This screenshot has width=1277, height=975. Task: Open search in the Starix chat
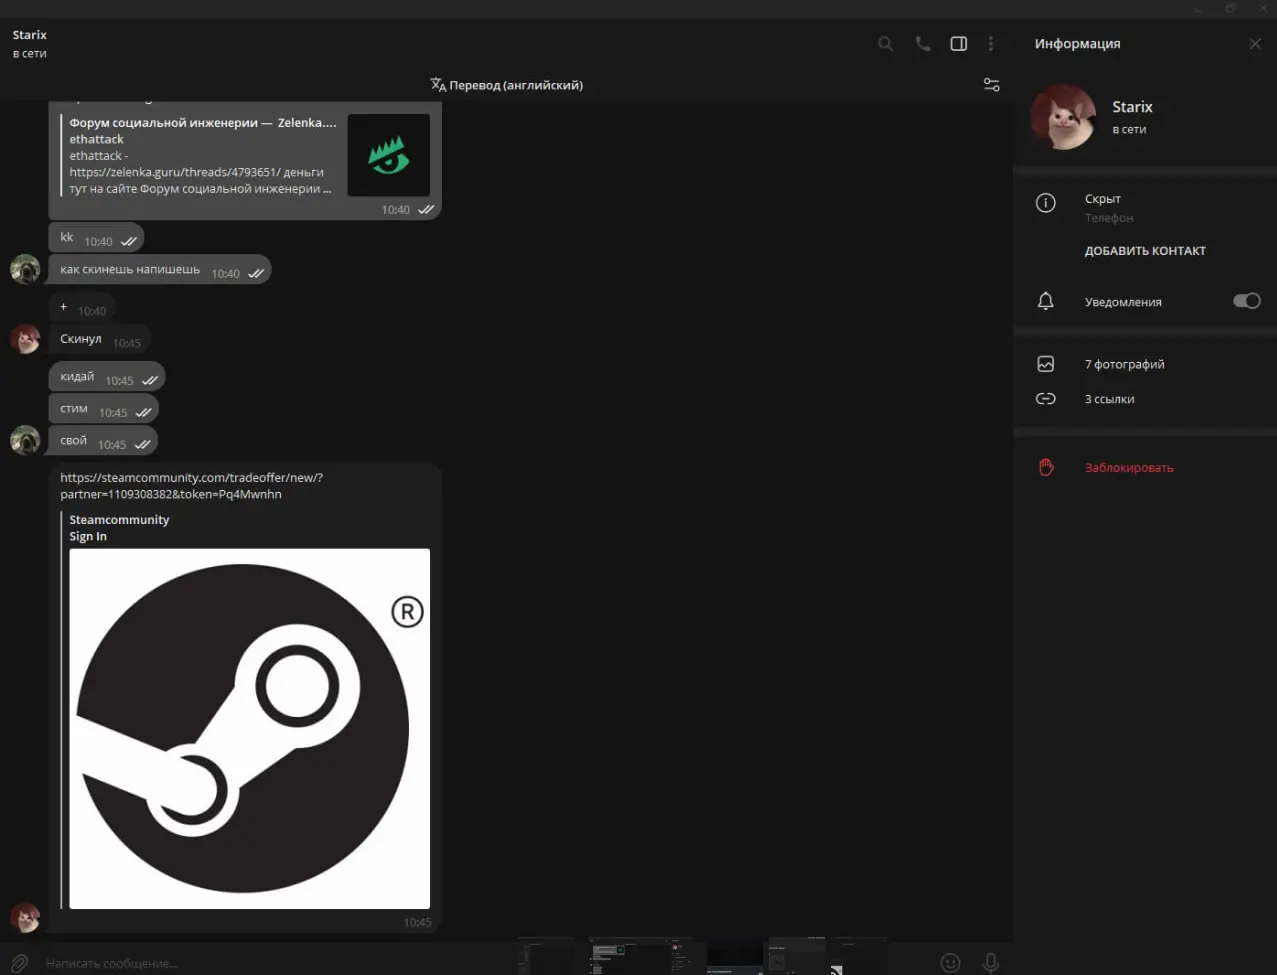point(885,44)
